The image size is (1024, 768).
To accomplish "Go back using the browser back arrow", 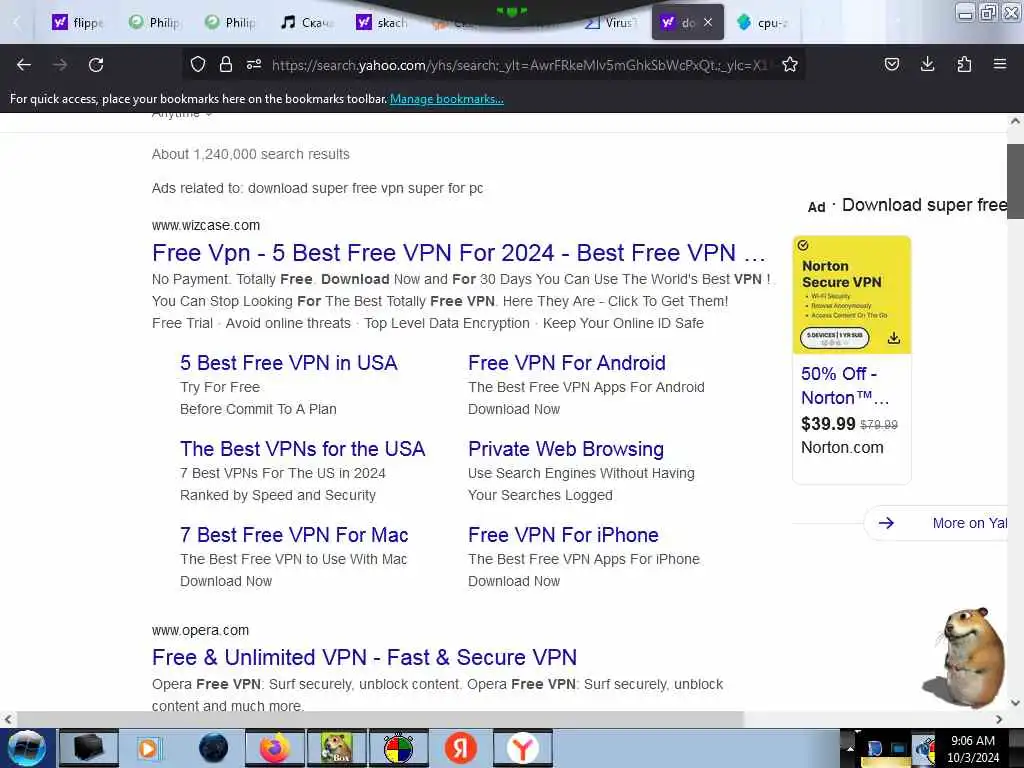I will click(x=24, y=65).
